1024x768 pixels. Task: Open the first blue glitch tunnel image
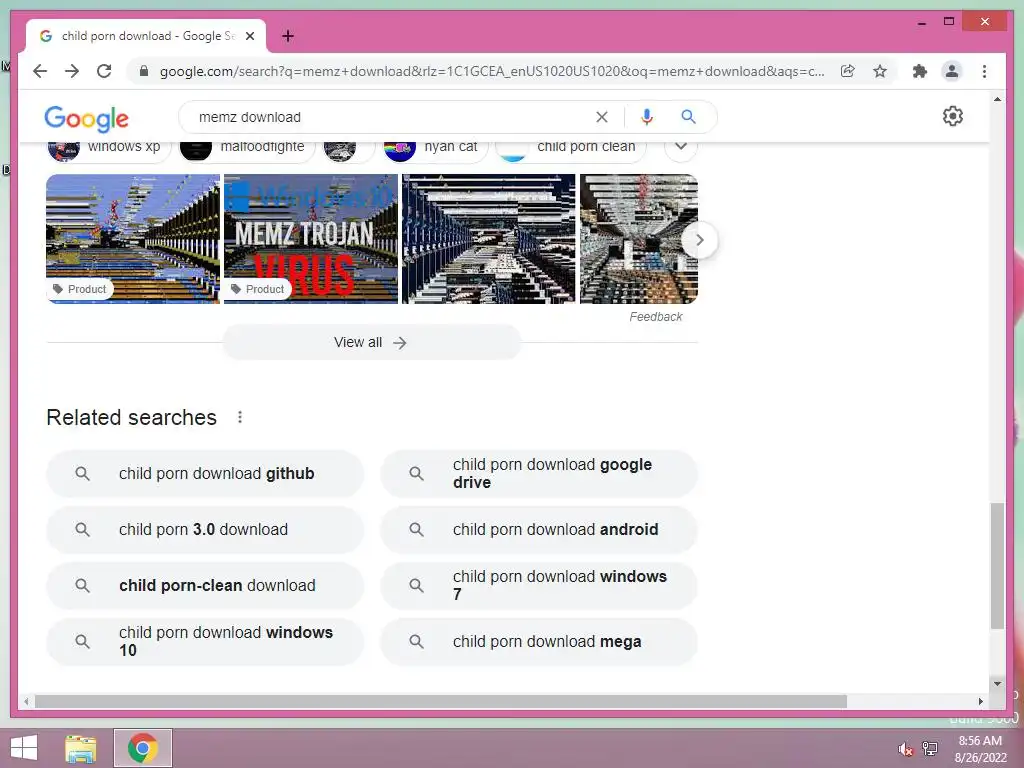(x=133, y=238)
